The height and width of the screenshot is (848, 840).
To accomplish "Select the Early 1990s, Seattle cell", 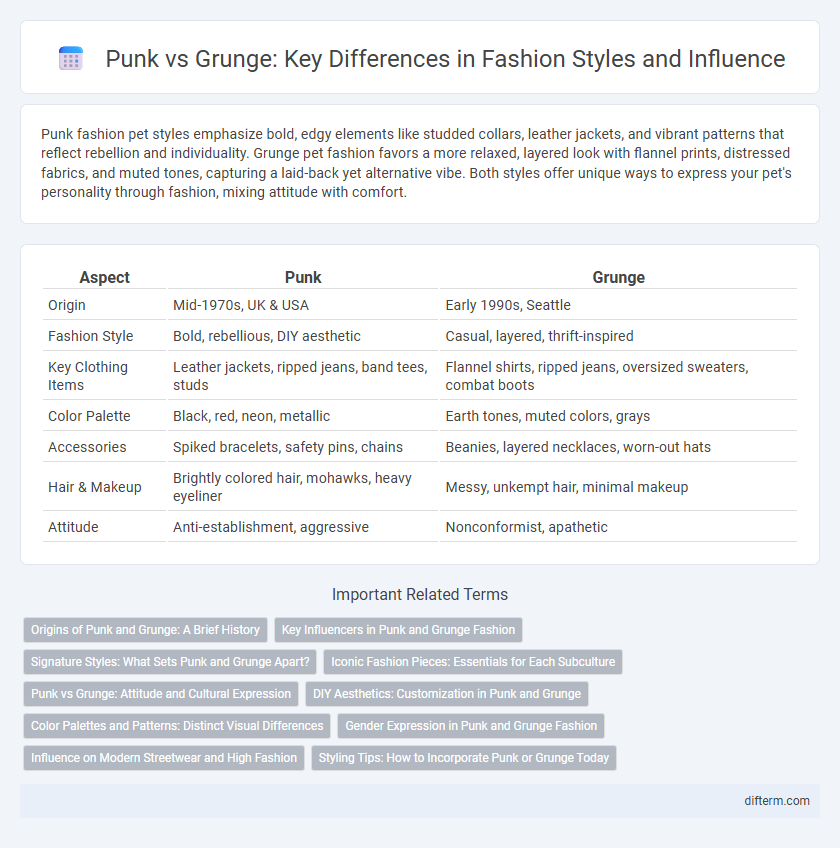I will click(x=618, y=305).
